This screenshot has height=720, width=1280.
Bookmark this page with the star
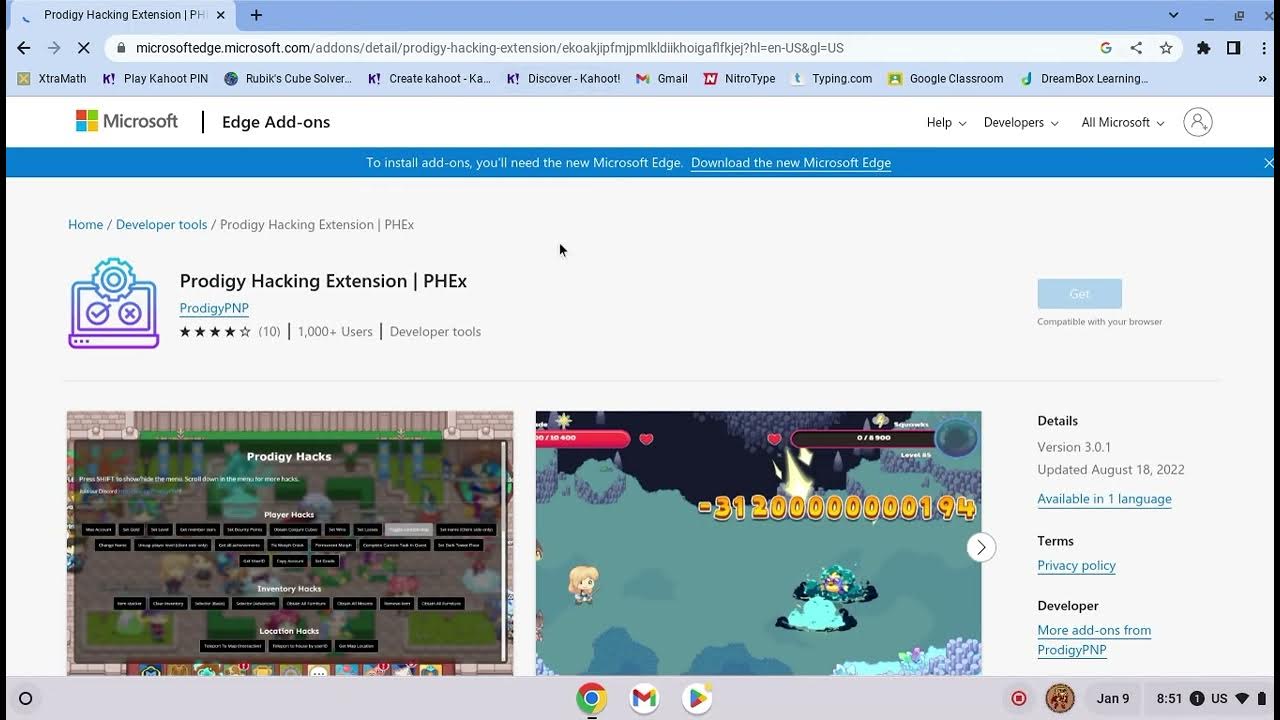pos(1166,48)
